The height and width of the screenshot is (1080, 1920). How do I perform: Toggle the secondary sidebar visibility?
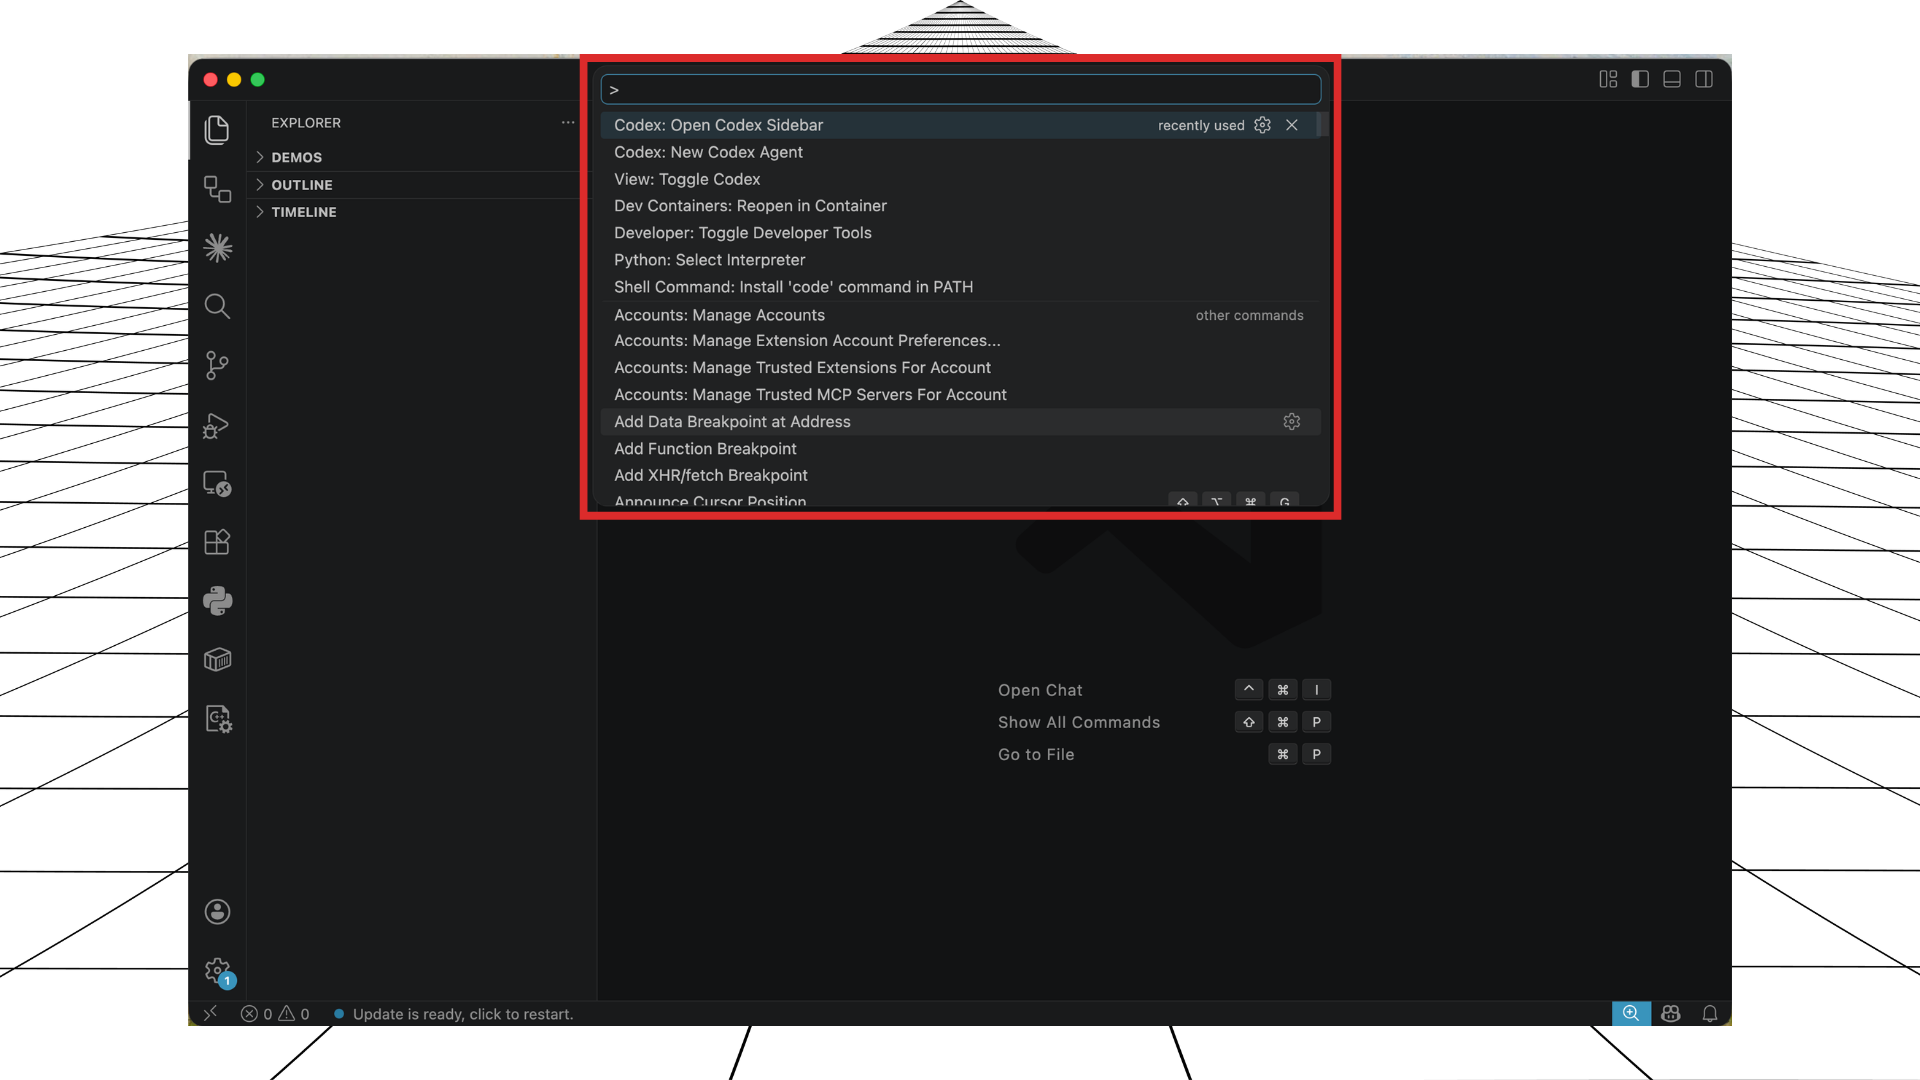pyautogui.click(x=1703, y=79)
